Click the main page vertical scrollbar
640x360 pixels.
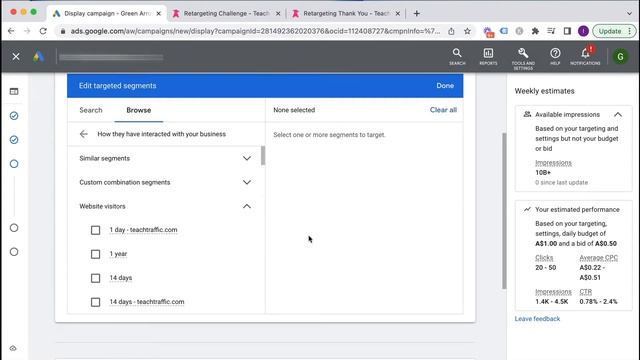504,211
